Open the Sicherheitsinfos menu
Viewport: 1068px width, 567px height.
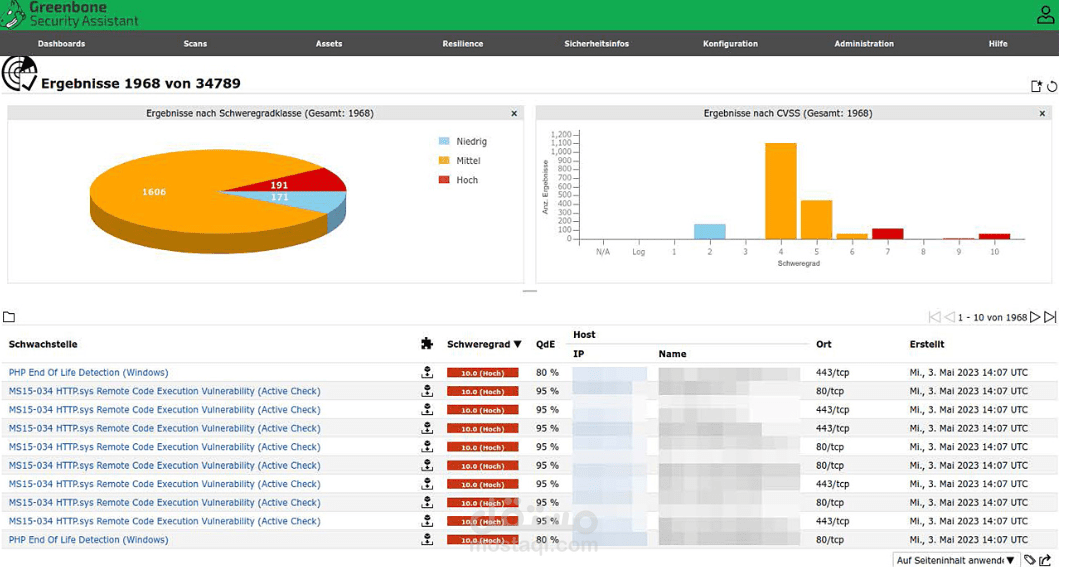(x=597, y=44)
